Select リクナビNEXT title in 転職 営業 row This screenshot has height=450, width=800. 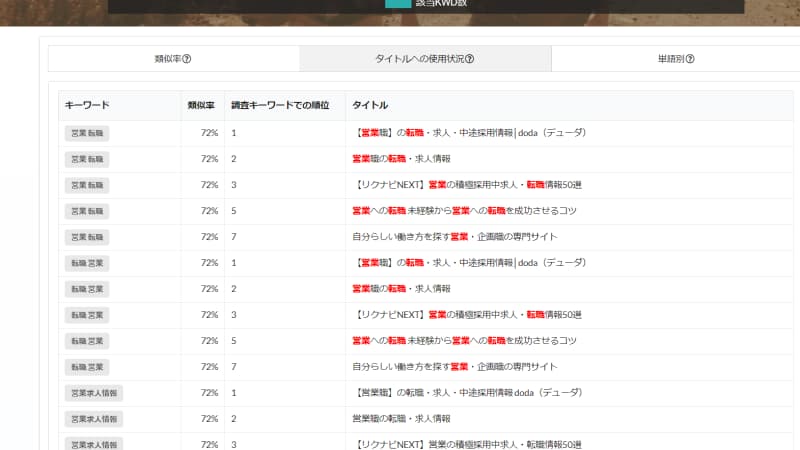point(467,315)
